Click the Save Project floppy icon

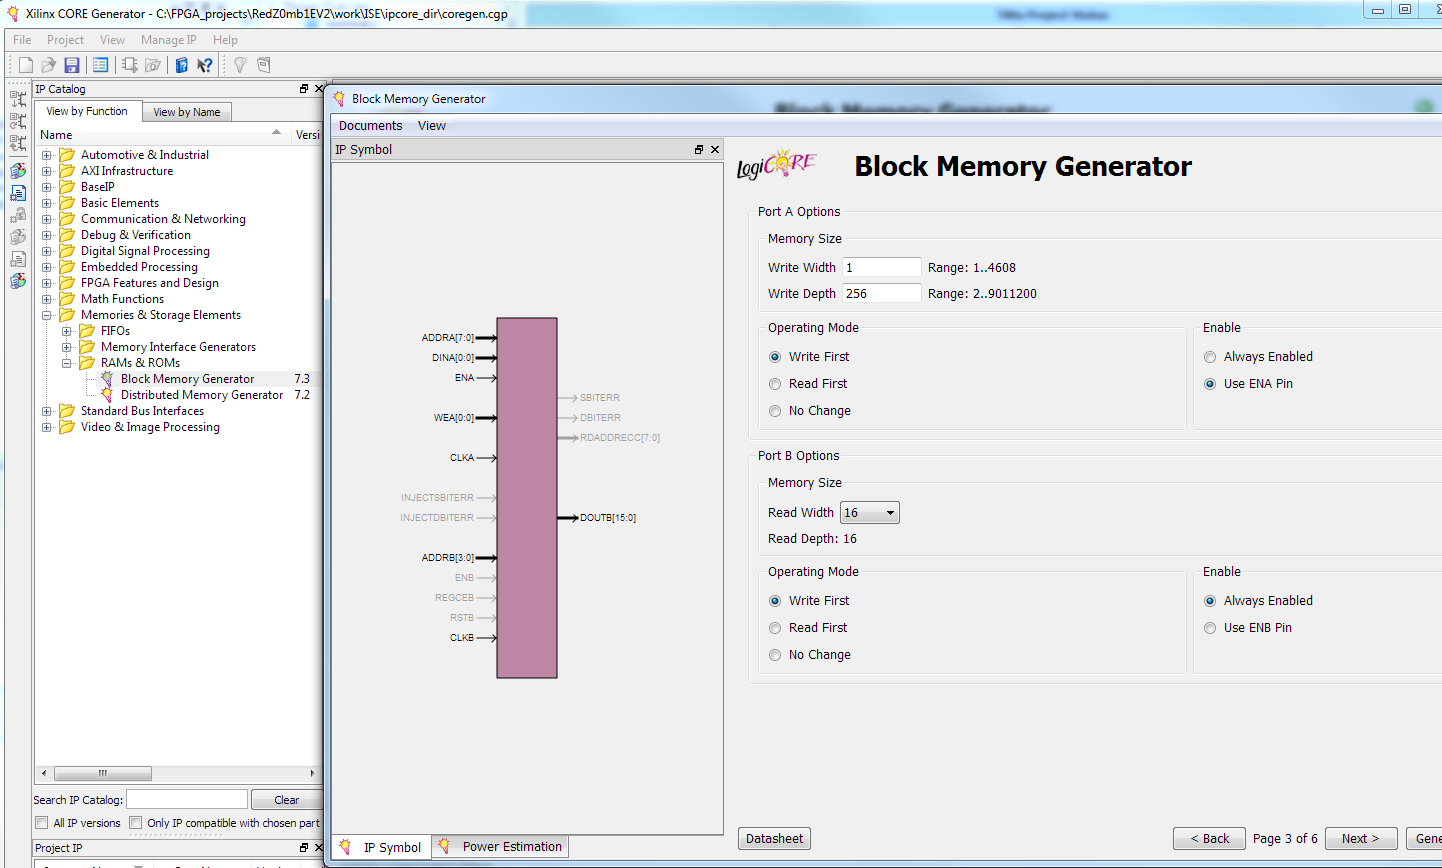tap(72, 65)
